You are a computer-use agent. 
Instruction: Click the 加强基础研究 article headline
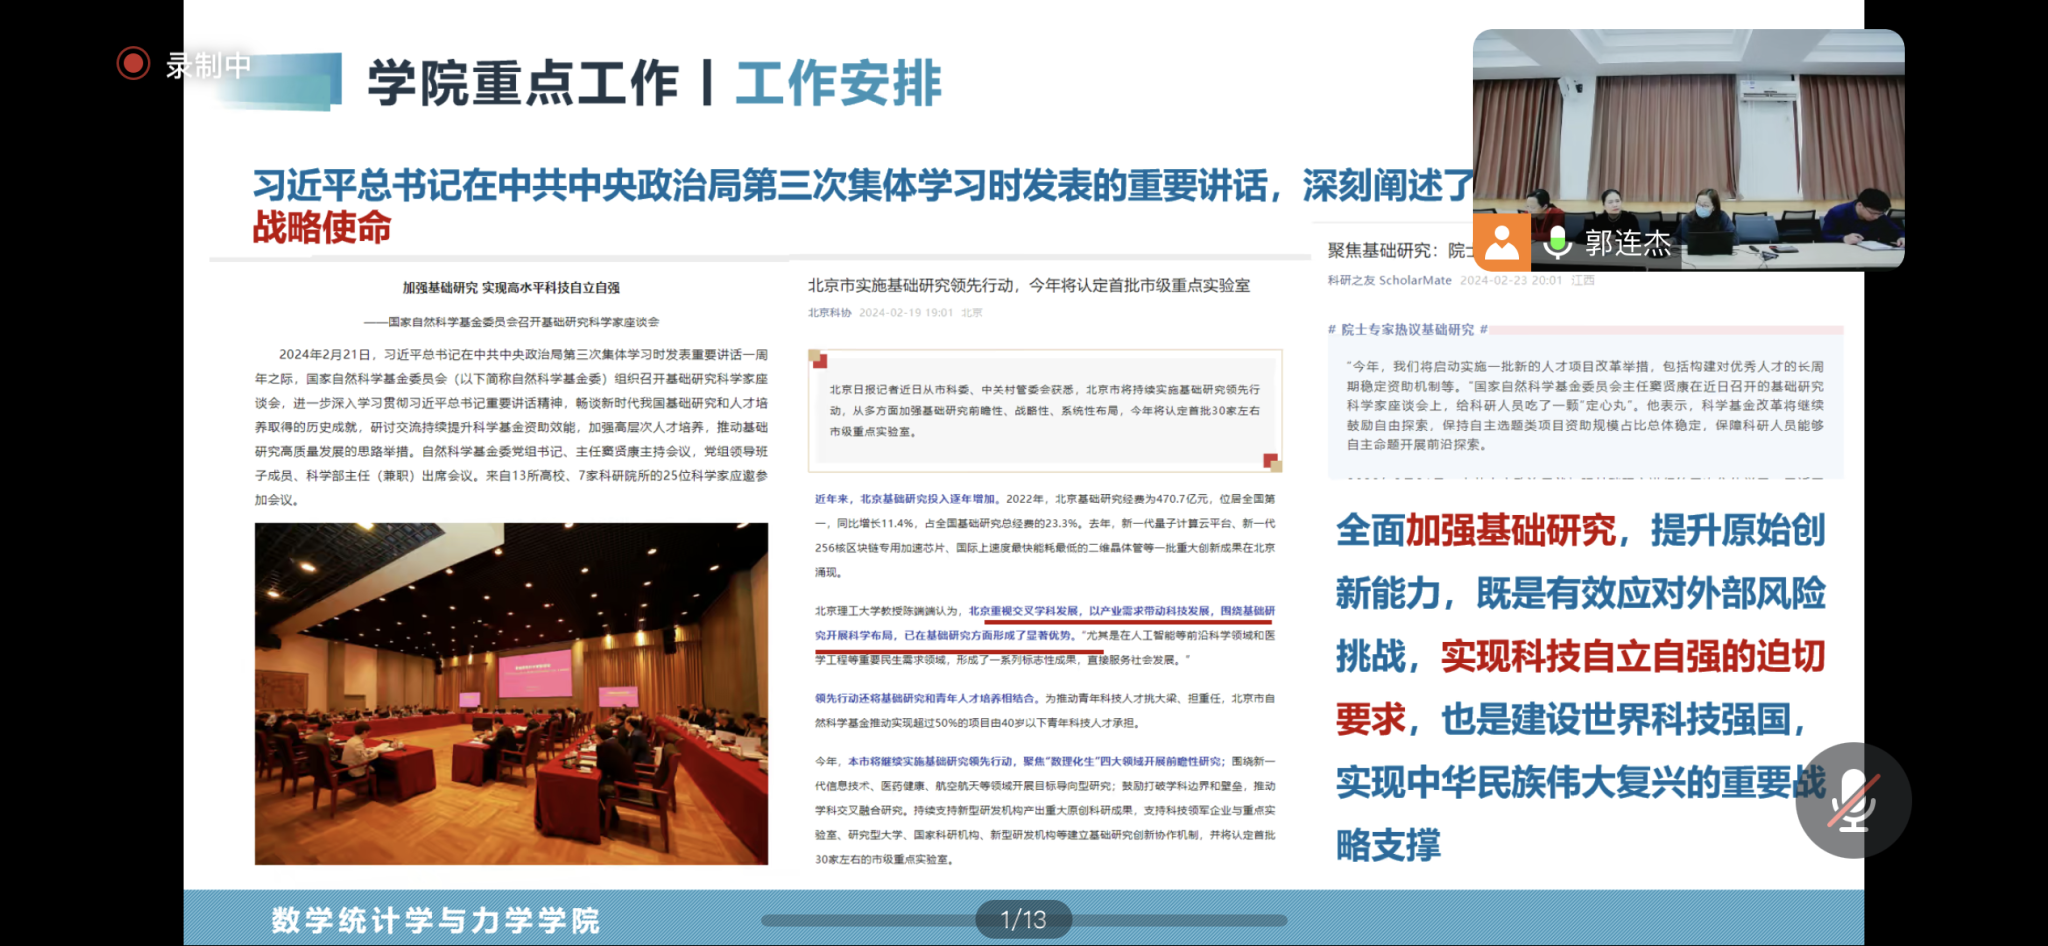coord(511,288)
